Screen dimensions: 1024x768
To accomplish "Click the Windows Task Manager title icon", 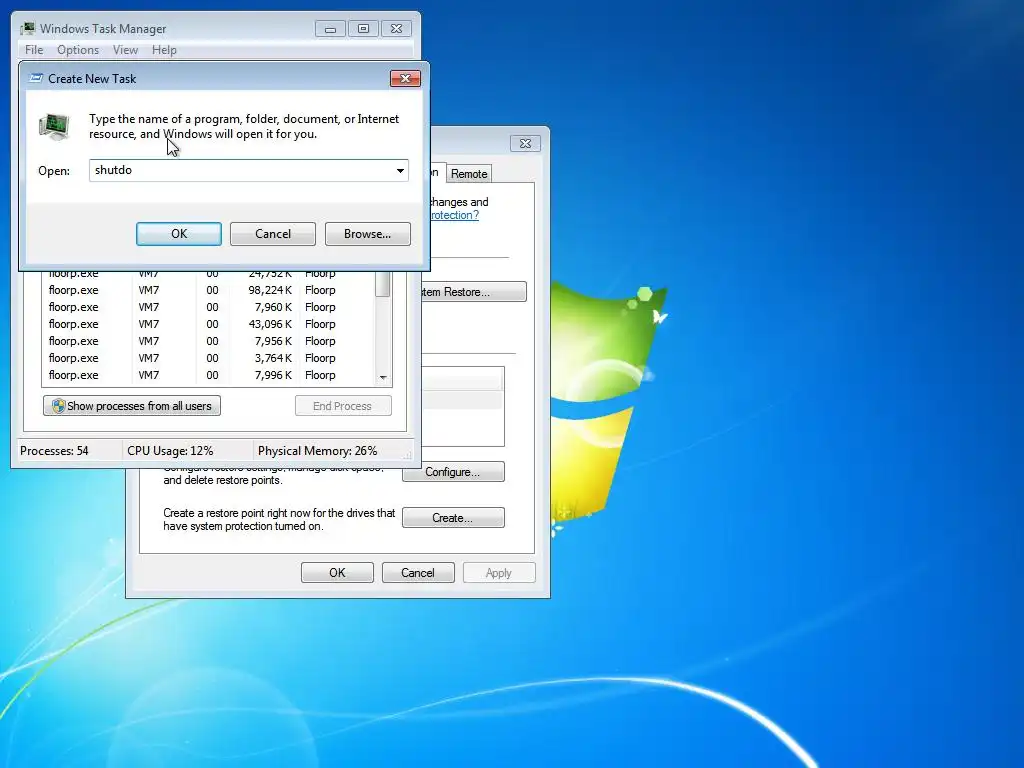I will (x=27, y=29).
